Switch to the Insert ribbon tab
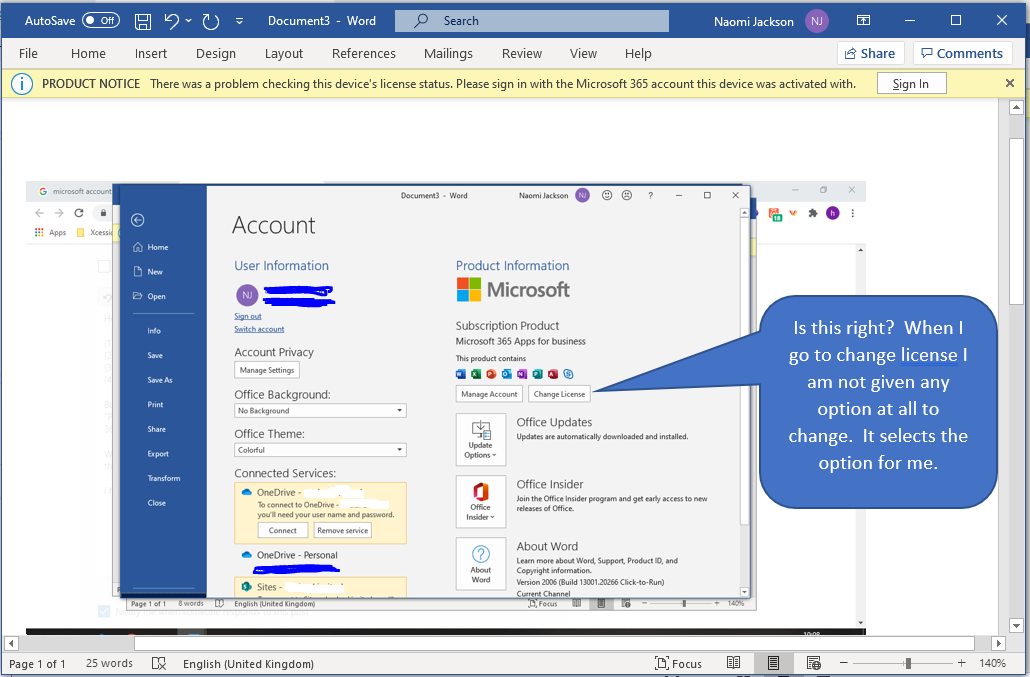The width and height of the screenshot is (1030, 677). 150,53
